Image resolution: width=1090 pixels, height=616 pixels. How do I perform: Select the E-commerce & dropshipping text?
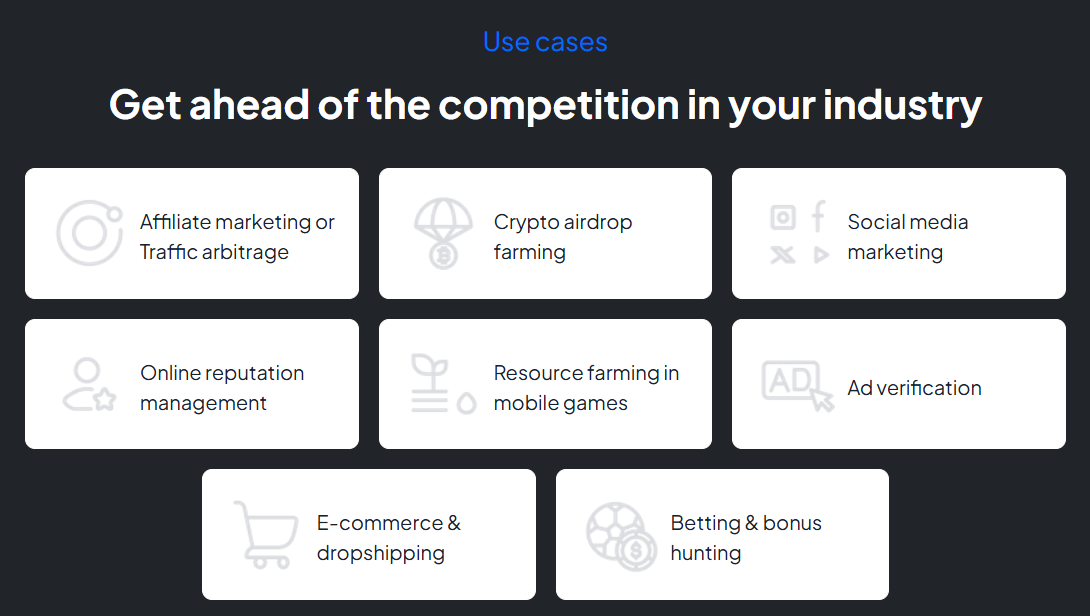click(x=389, y=537)
